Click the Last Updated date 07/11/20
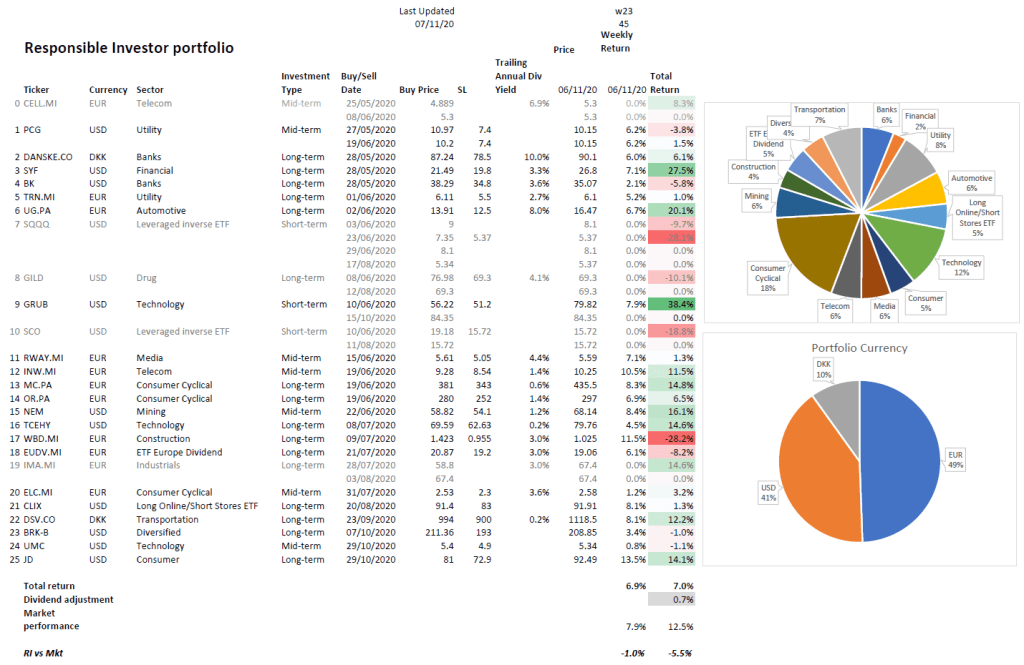Image resolution: width=1024 pixels, height=665 pixels. tap(434, 24)
